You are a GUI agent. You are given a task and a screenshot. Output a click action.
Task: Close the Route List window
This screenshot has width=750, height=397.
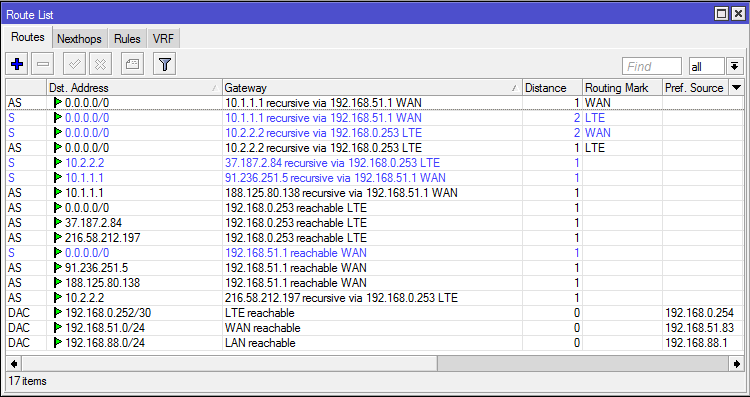738,14
